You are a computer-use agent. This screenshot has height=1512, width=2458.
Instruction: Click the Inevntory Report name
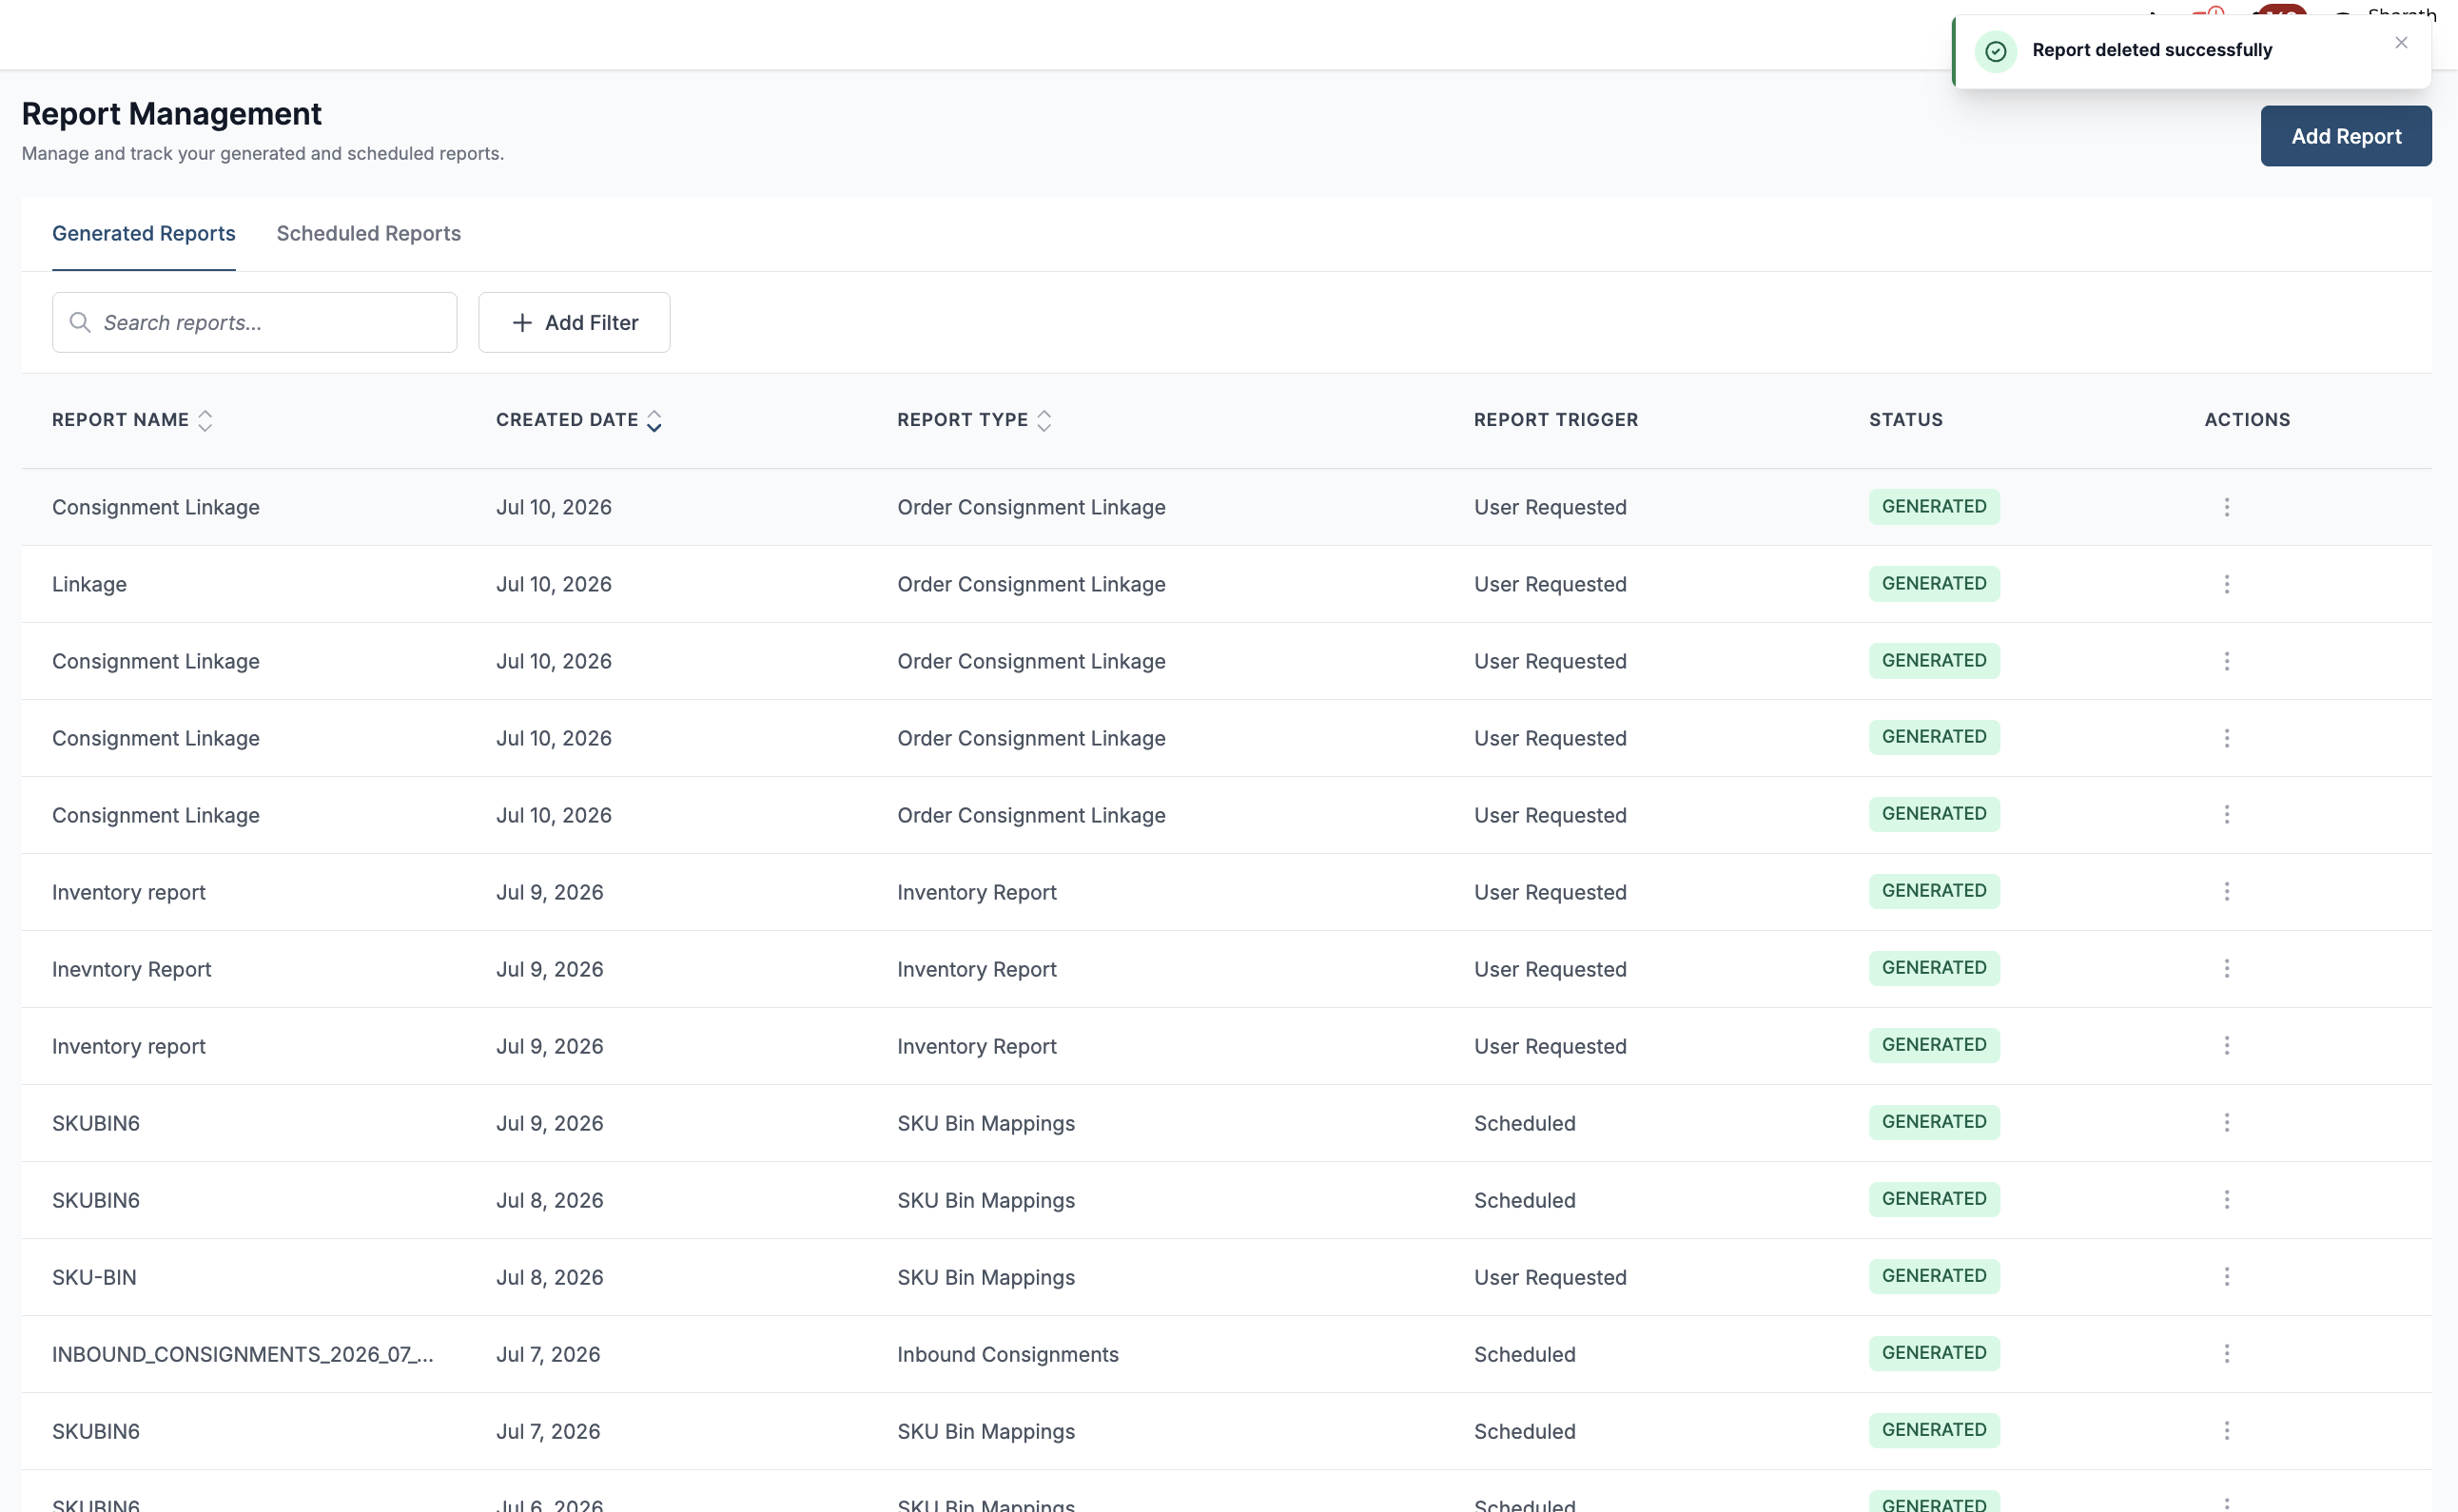[x=131, y=969]
